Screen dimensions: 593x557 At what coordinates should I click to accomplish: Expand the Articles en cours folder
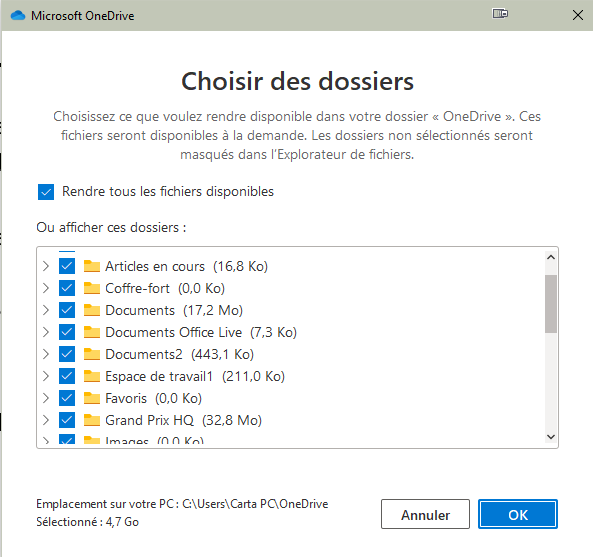click(x=46, y=266)
